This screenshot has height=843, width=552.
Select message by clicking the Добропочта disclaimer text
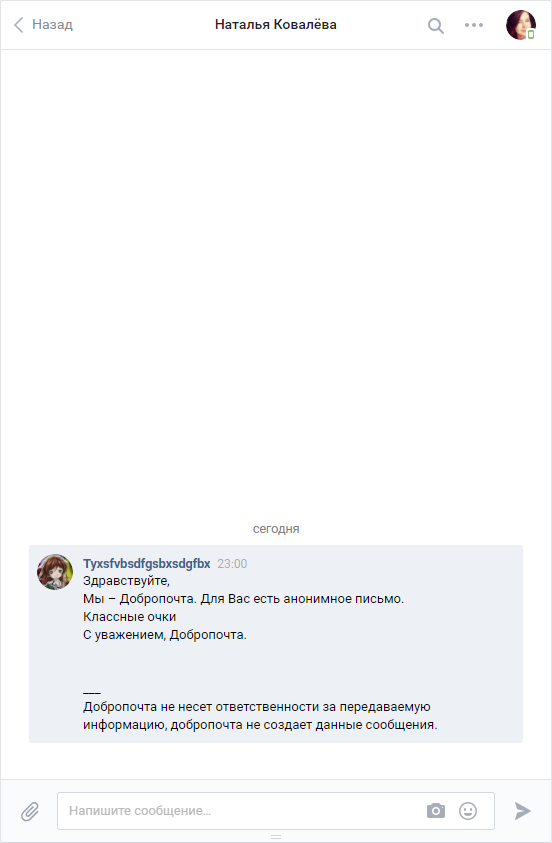pyautogui.click(x=260, y=716)
